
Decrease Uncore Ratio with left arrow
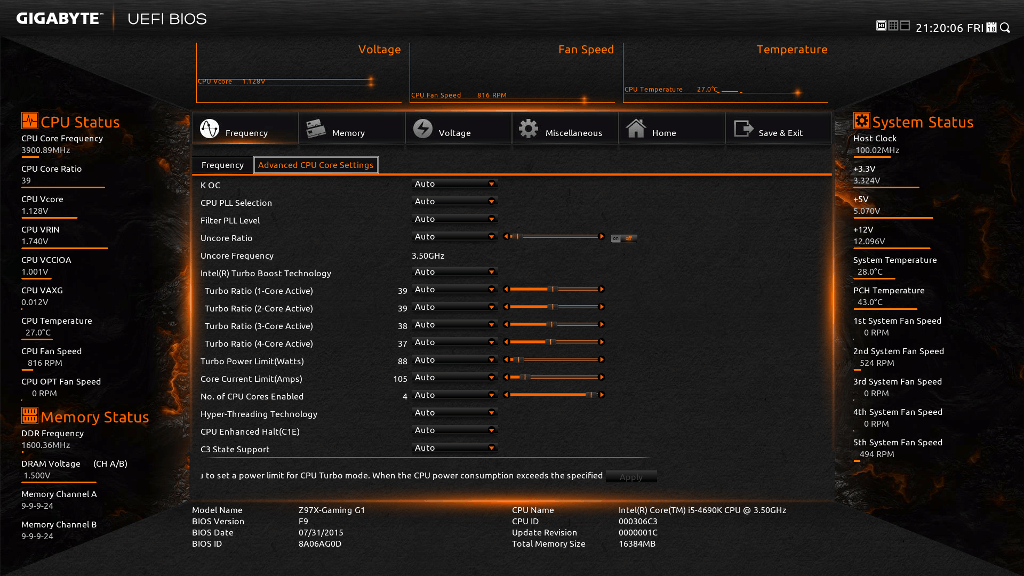point(506,236)
